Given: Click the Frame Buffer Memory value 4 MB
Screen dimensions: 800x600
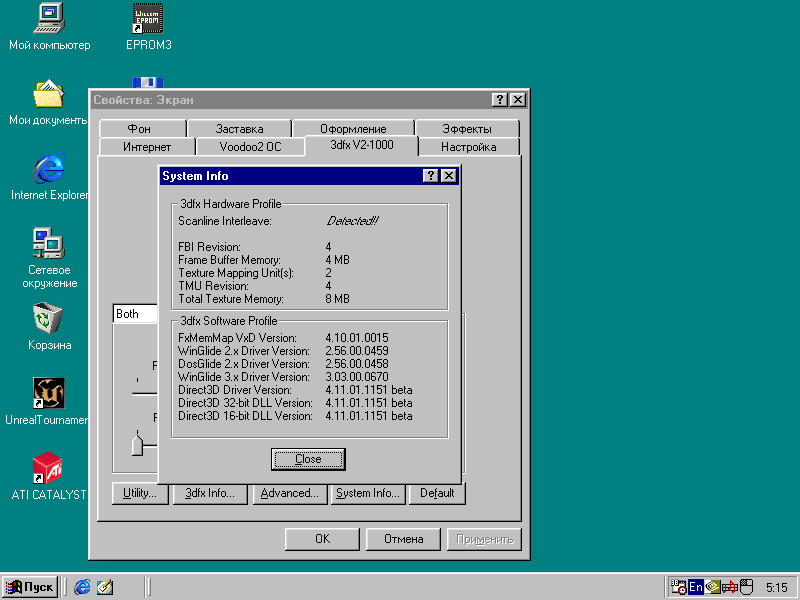Looking at the screenshot, I should point(338,260).
